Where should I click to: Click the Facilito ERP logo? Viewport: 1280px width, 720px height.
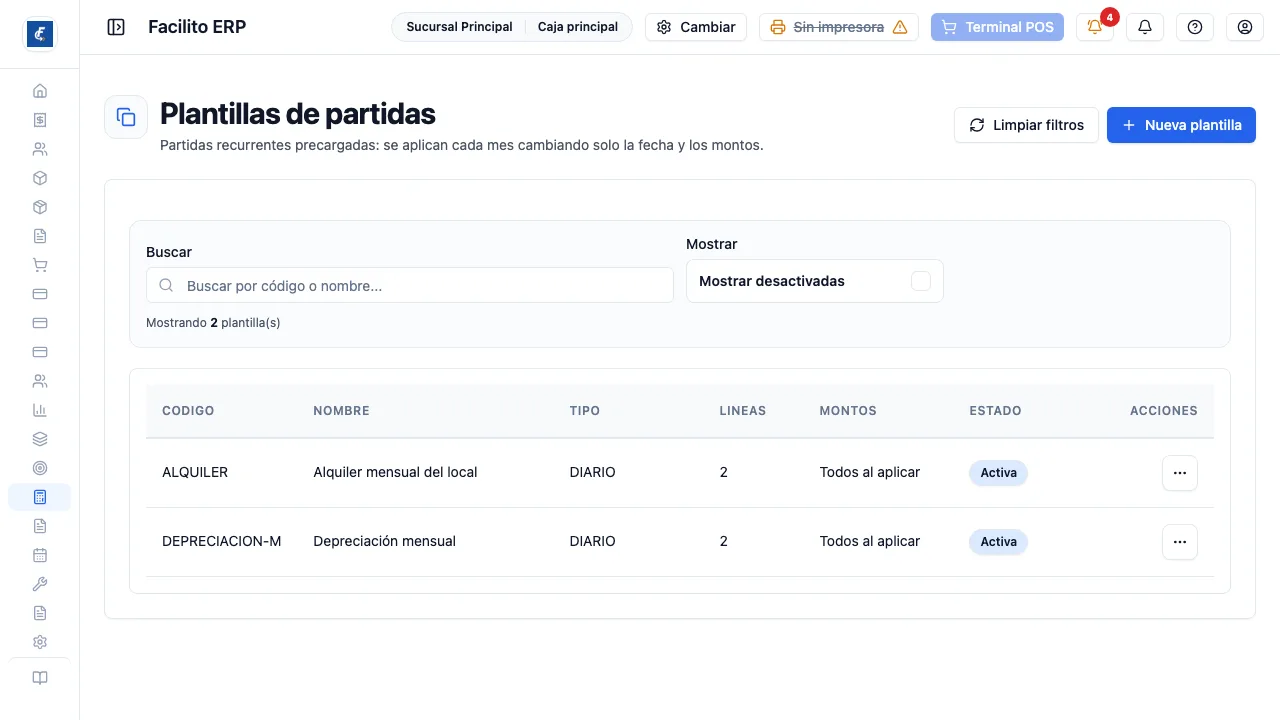click(40, 34)
